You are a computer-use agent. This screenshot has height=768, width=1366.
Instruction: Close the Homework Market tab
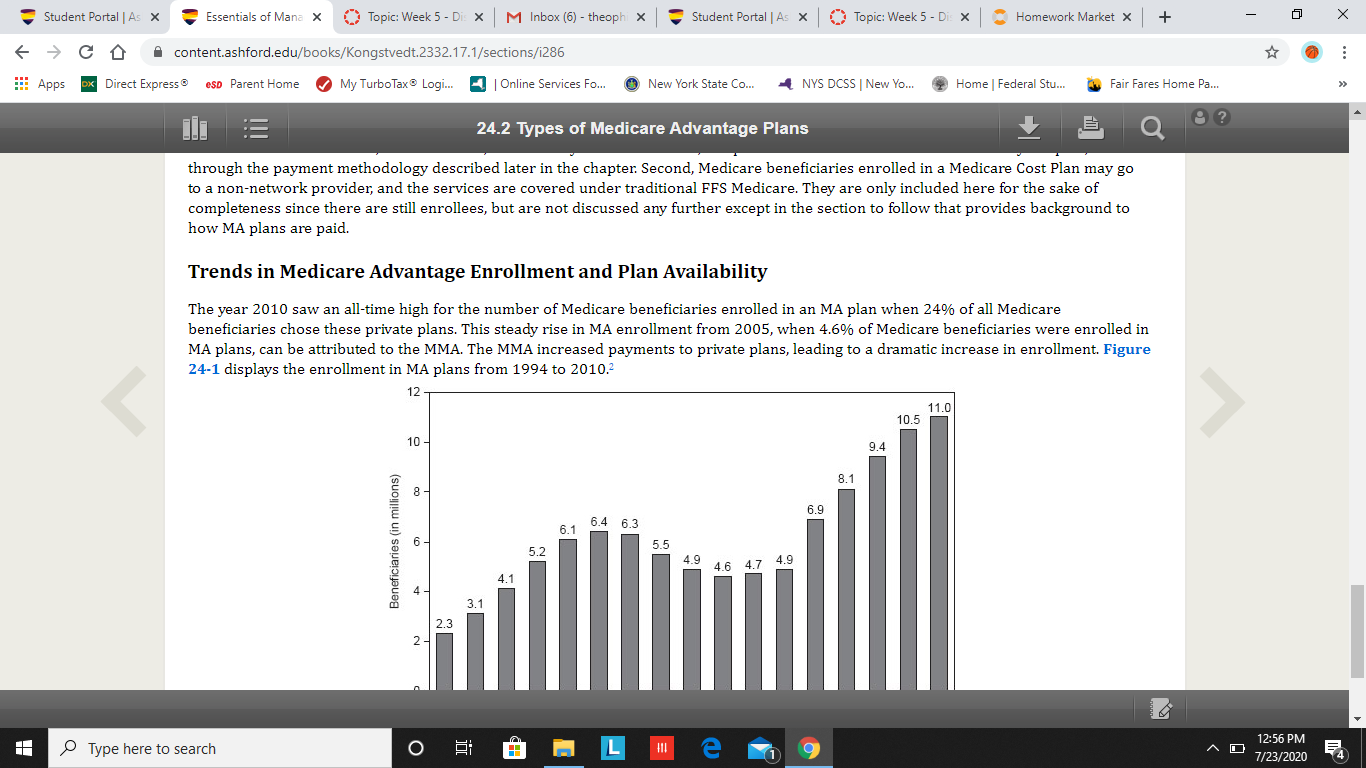pyautogui.click(x=1127, y=17)
